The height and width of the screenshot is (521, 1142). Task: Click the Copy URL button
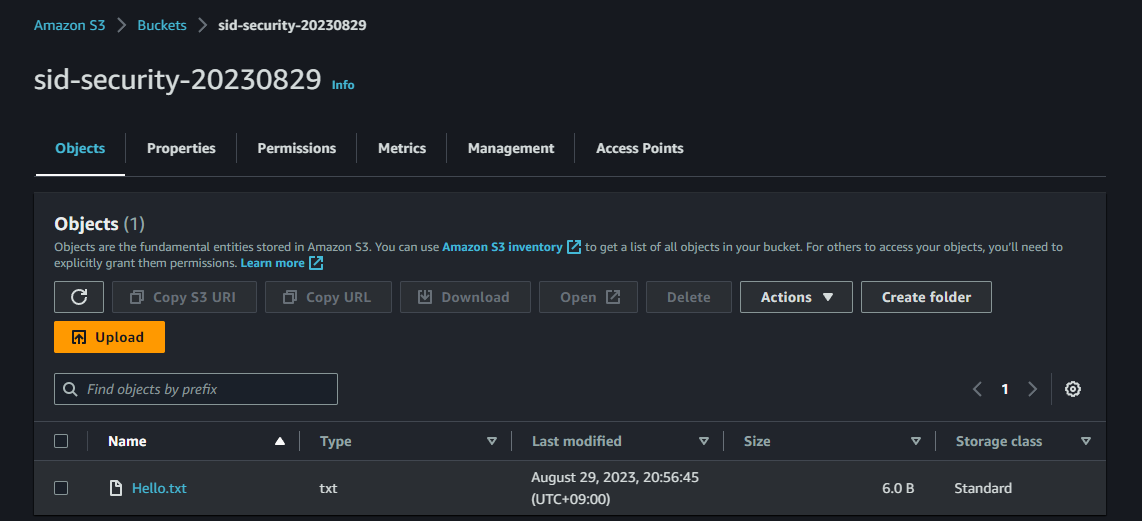coord(328,297)
